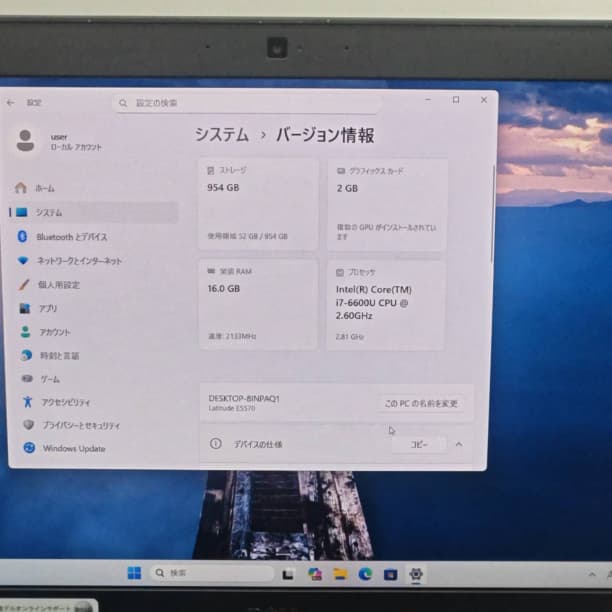Open Microsoft Store from the taskbar

[x=390, y=574]
